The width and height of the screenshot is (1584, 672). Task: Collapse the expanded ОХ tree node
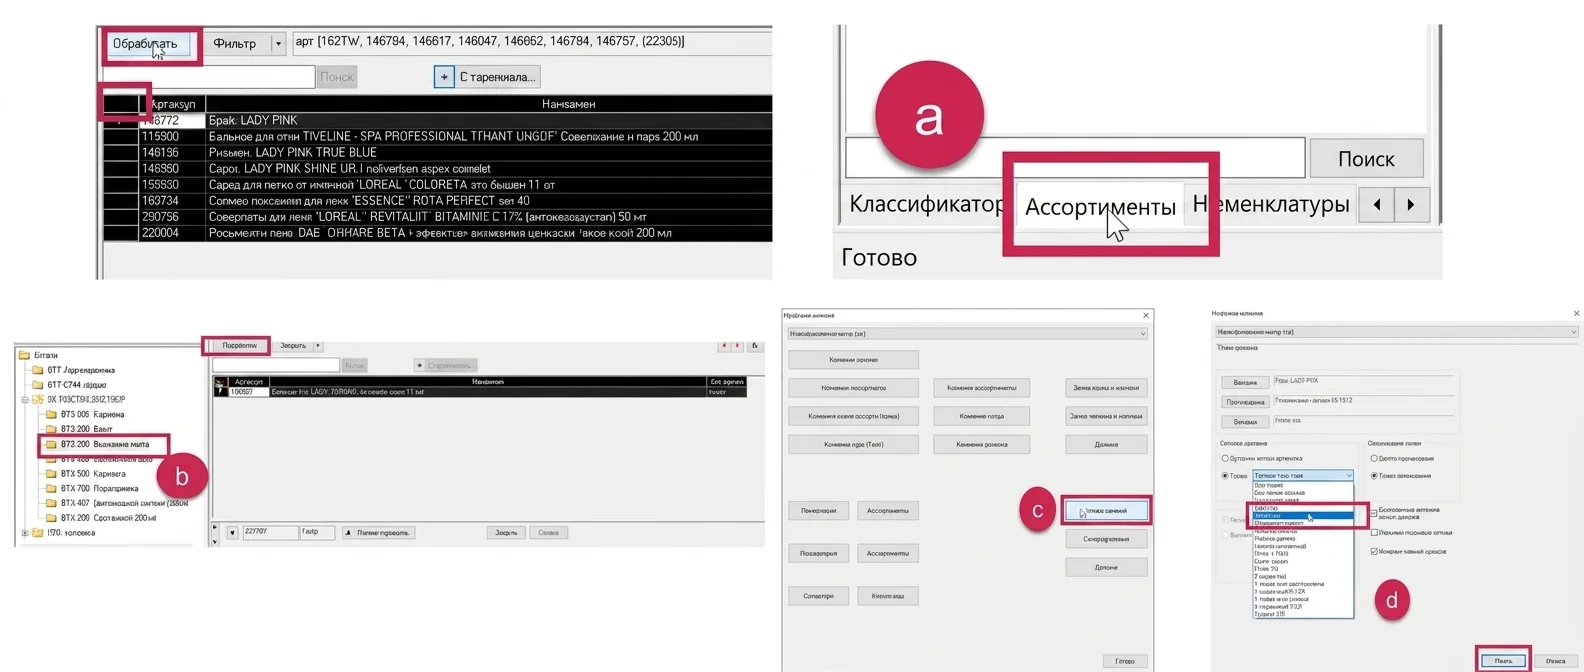pyautogui.click(x=25, y=400)
